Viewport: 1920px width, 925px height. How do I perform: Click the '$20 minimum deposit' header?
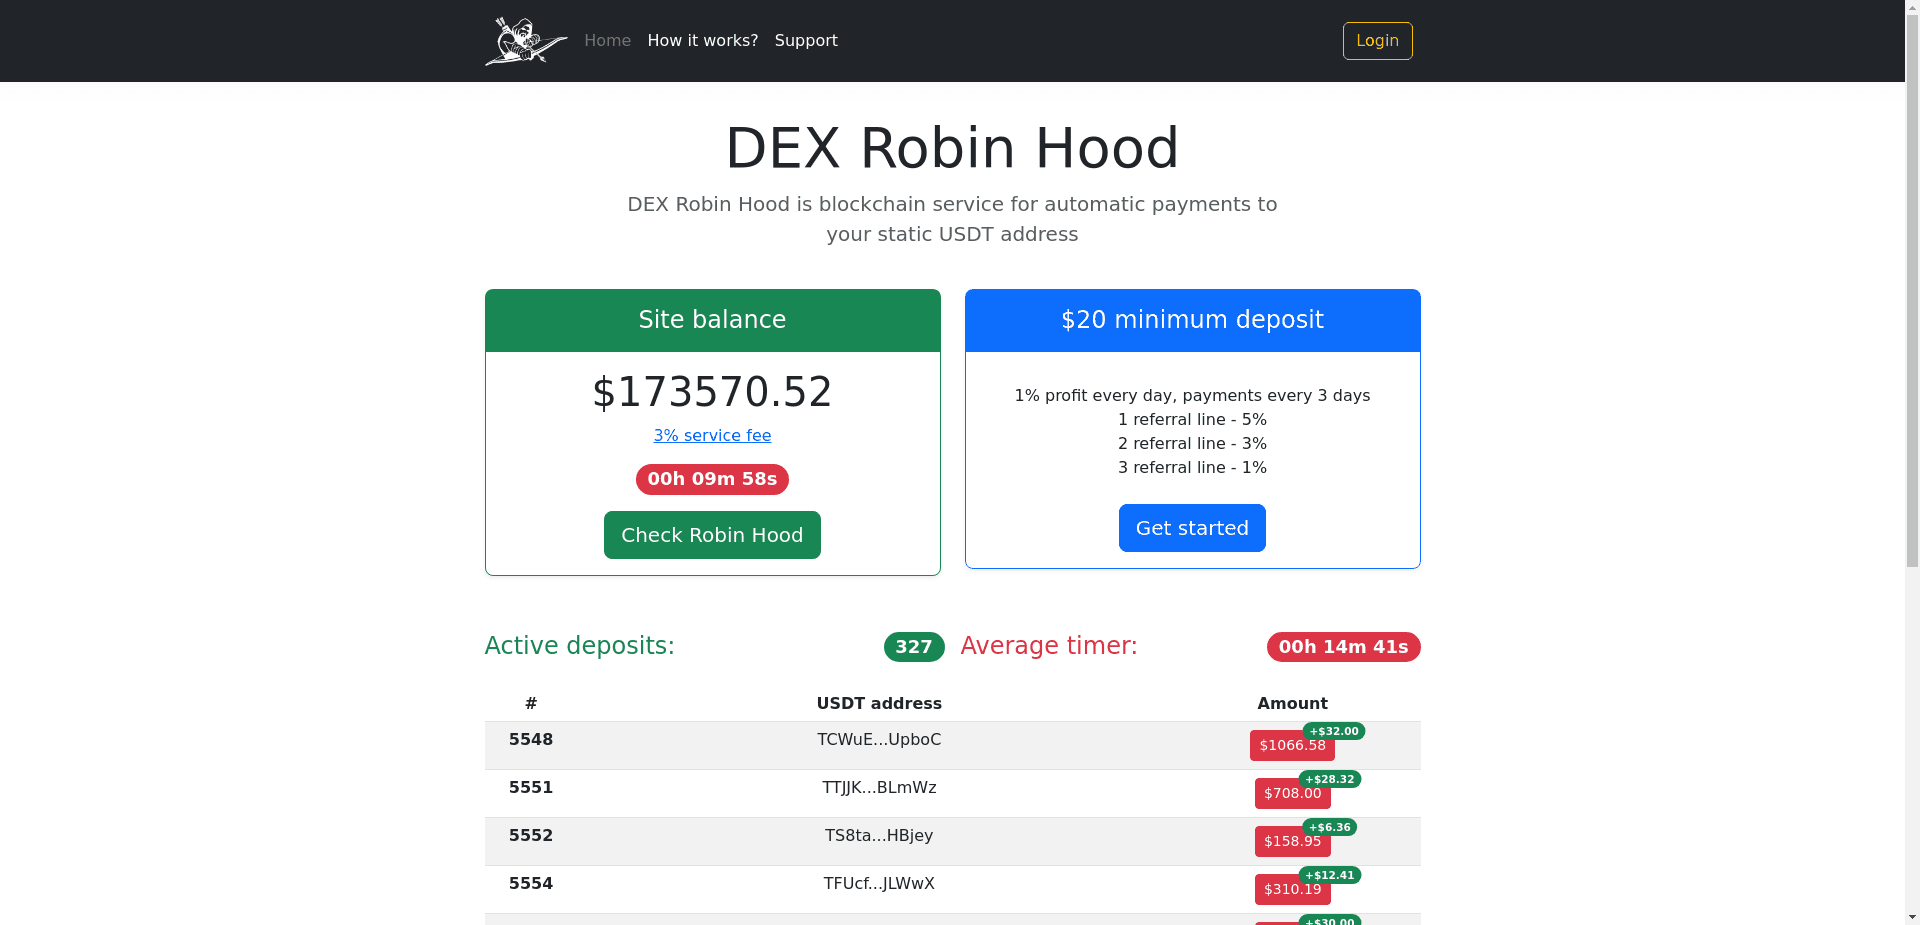coord(1192,320)
